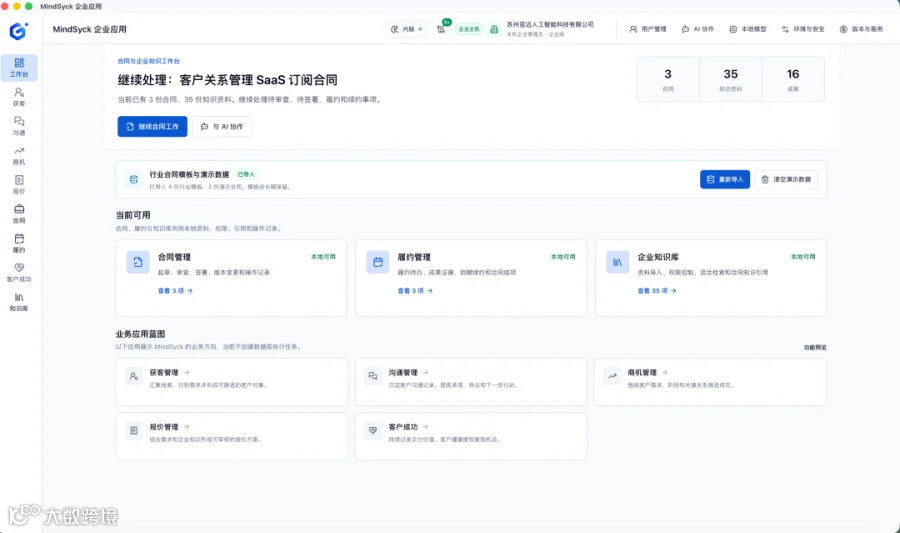This screenshot has height=533, width=900.
Task: Click the 获客管理 card title
Action: (164, 373)
